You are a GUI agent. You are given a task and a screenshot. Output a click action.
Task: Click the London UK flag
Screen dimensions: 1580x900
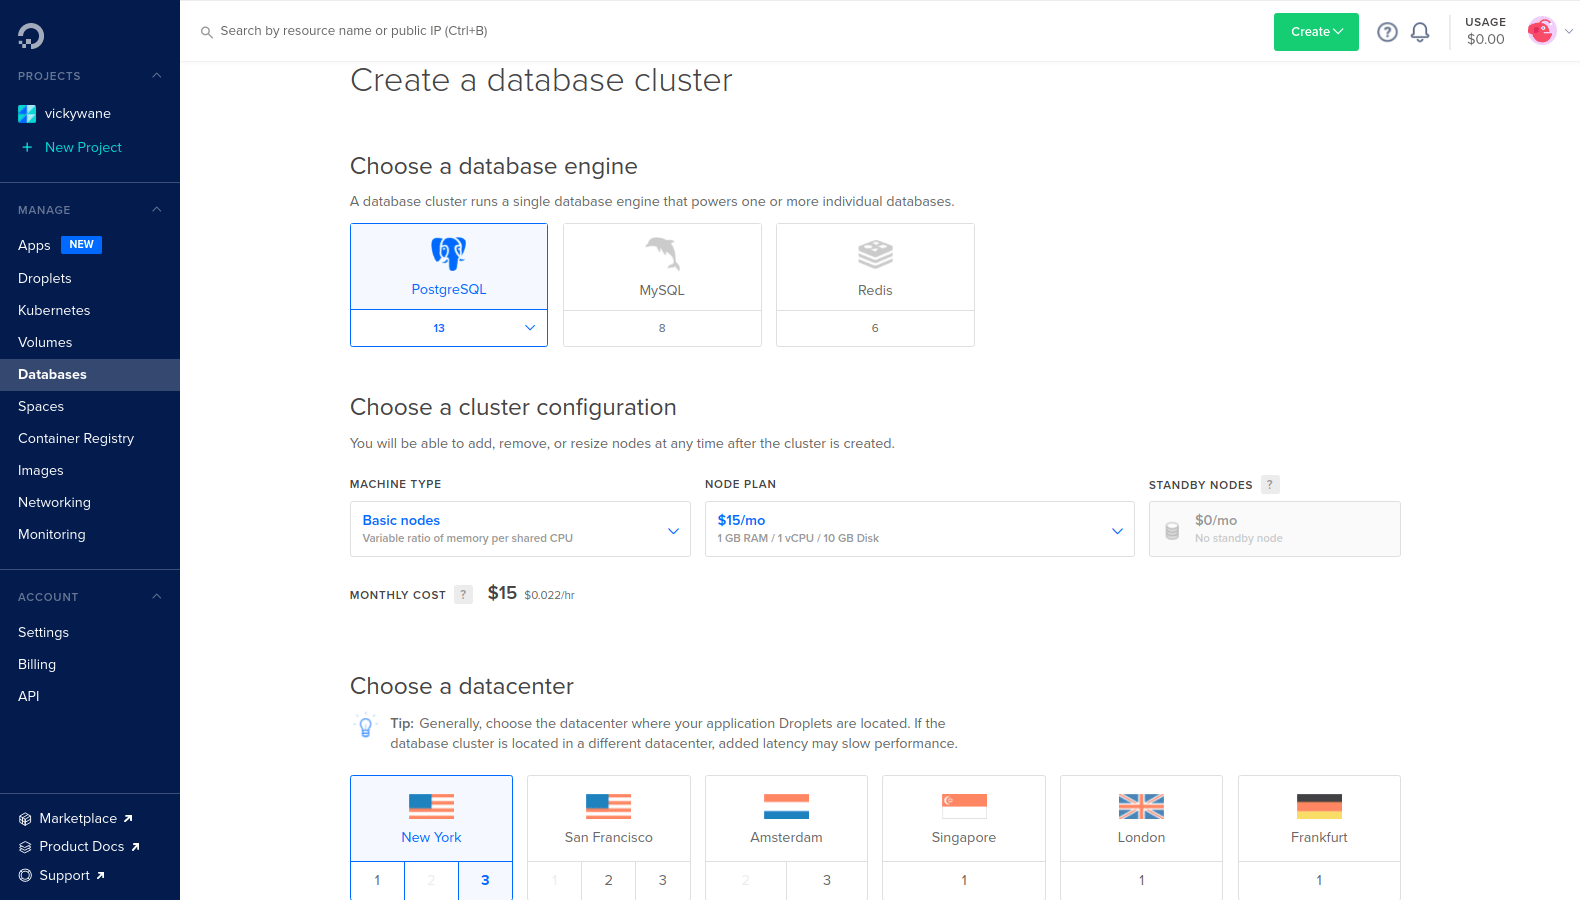[x=1141, y=806]
